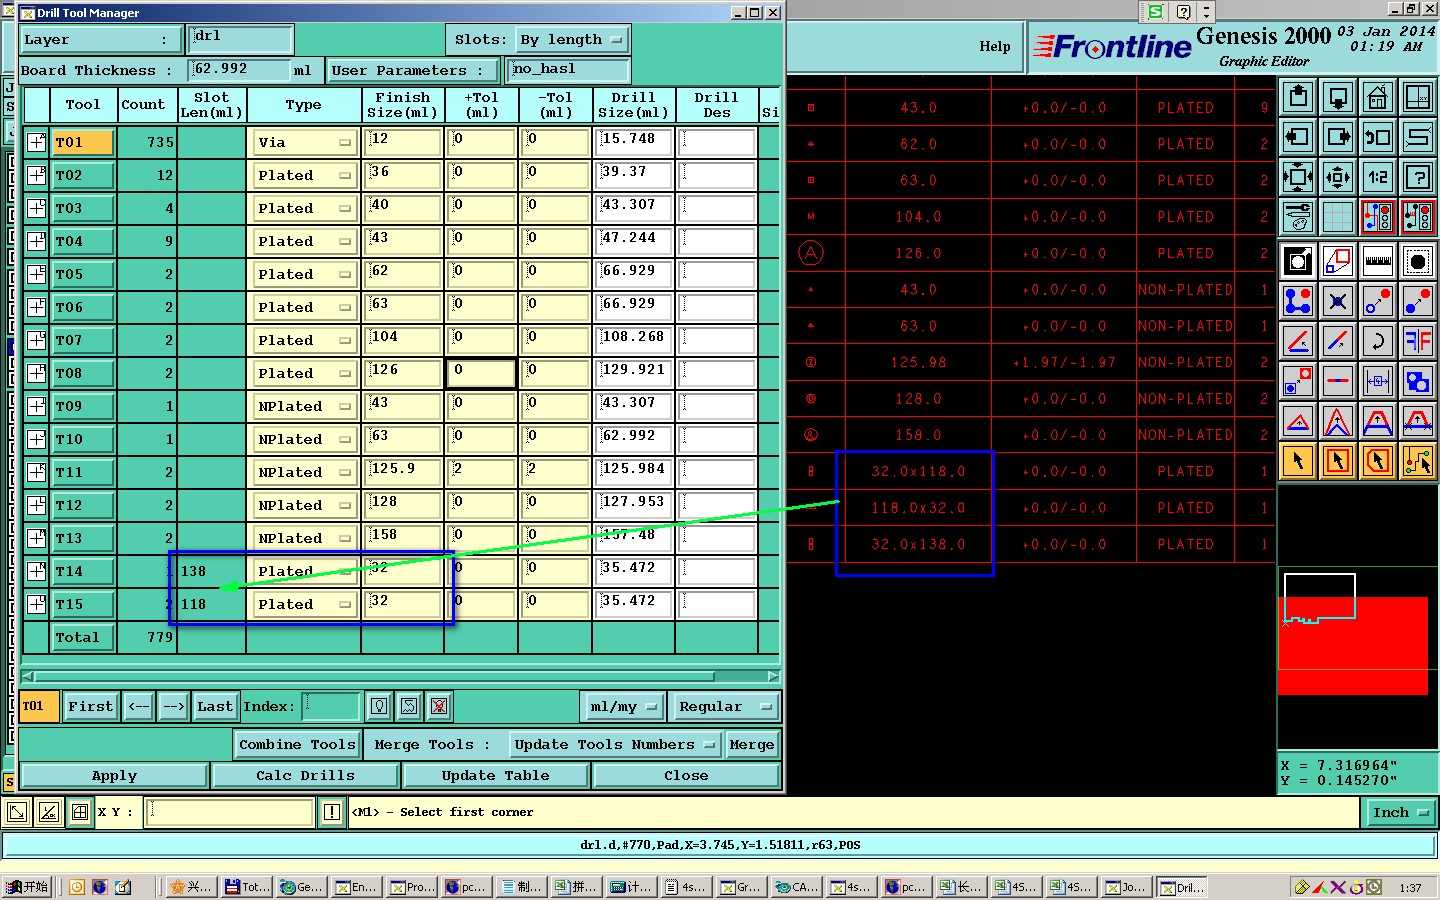Open the Type dropdown for T01 (Via)
Viewport: 1440px width, 900px height.
pyautogui.click(x=304, y=142)
